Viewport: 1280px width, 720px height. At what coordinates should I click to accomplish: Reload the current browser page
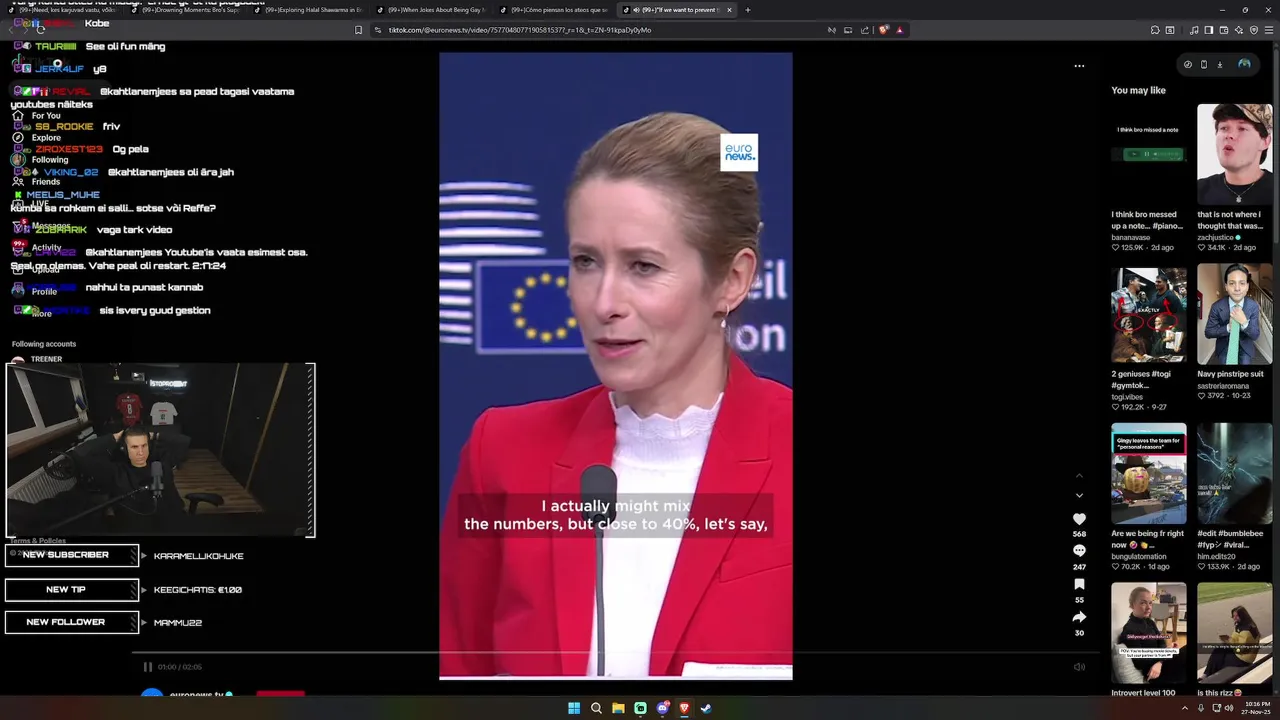(x=40, y=30)
